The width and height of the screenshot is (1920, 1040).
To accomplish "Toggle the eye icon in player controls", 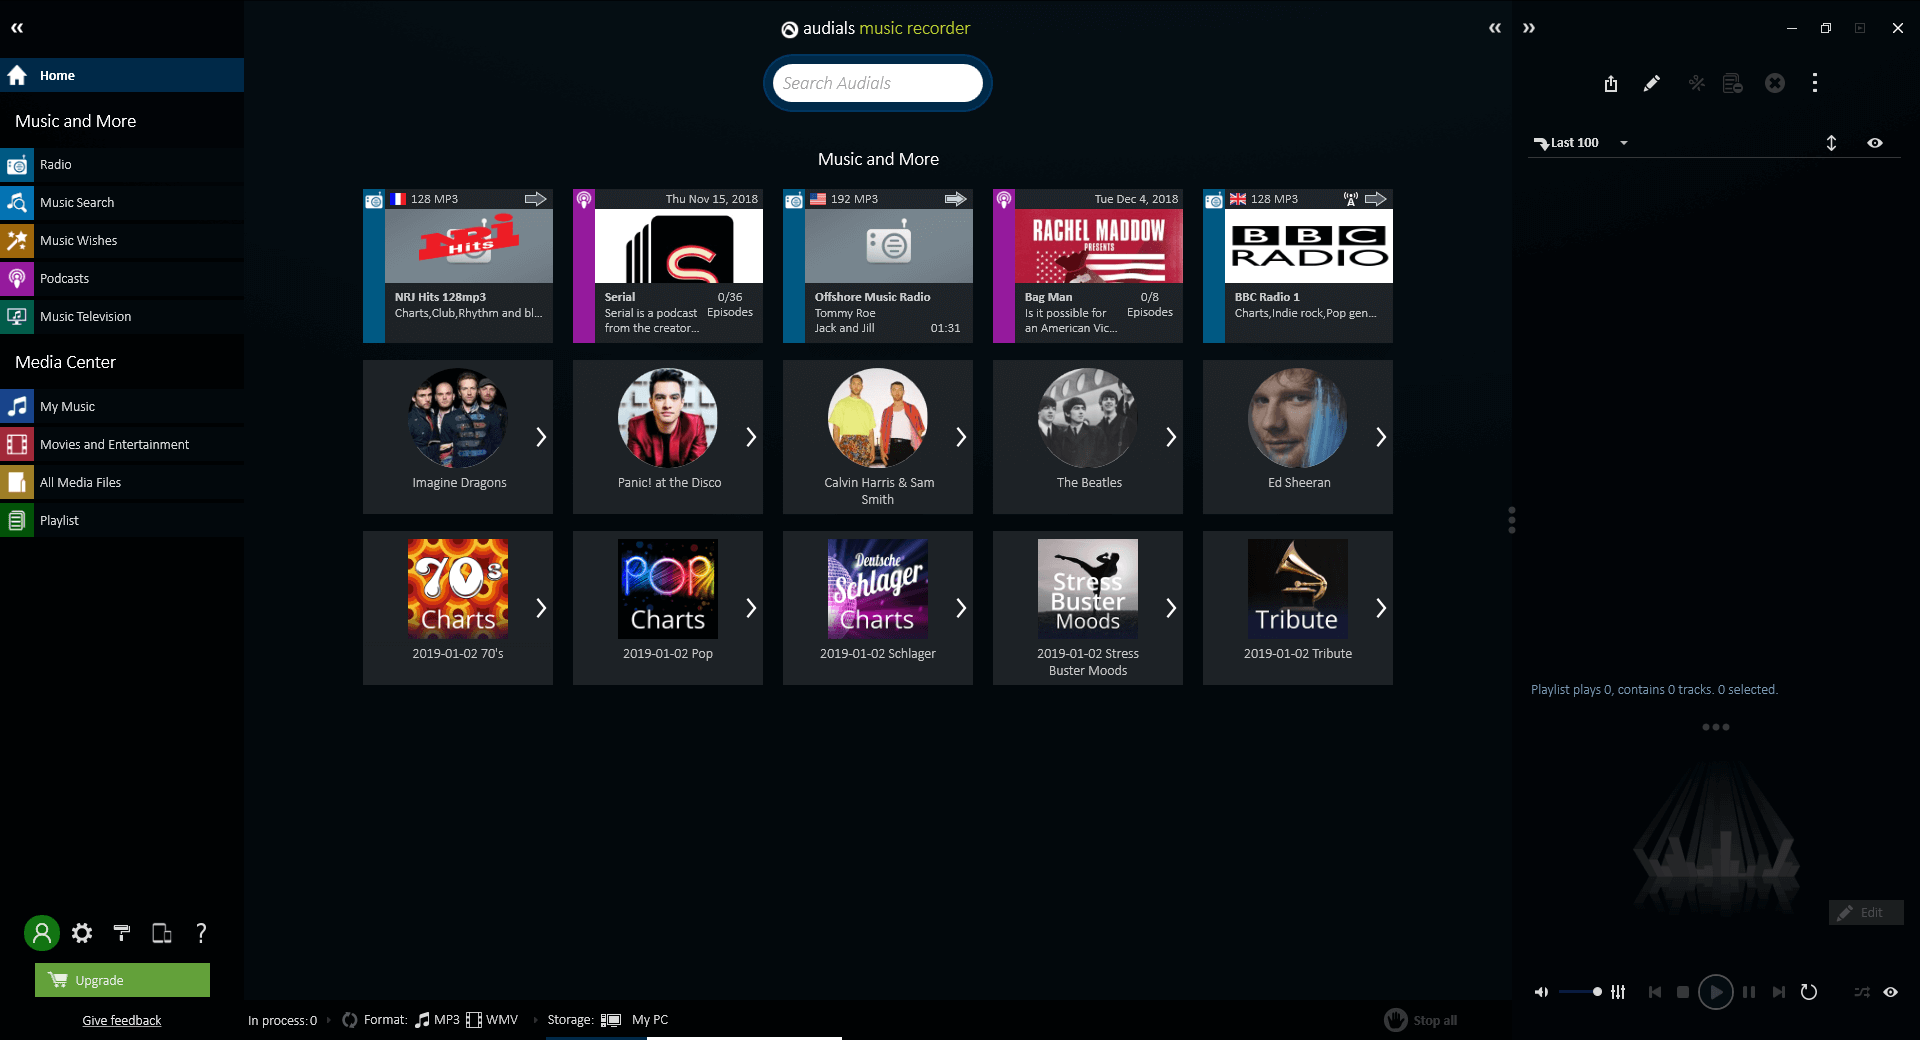I will point(1891,992).
